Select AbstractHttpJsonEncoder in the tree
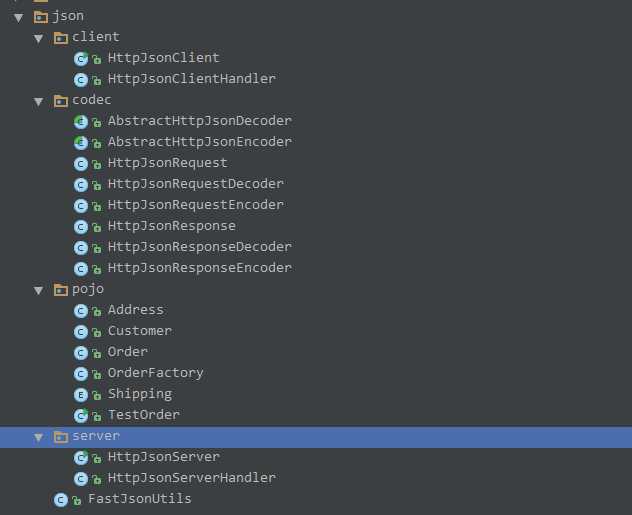The image size is (632, 515). [x=199, y=142]
